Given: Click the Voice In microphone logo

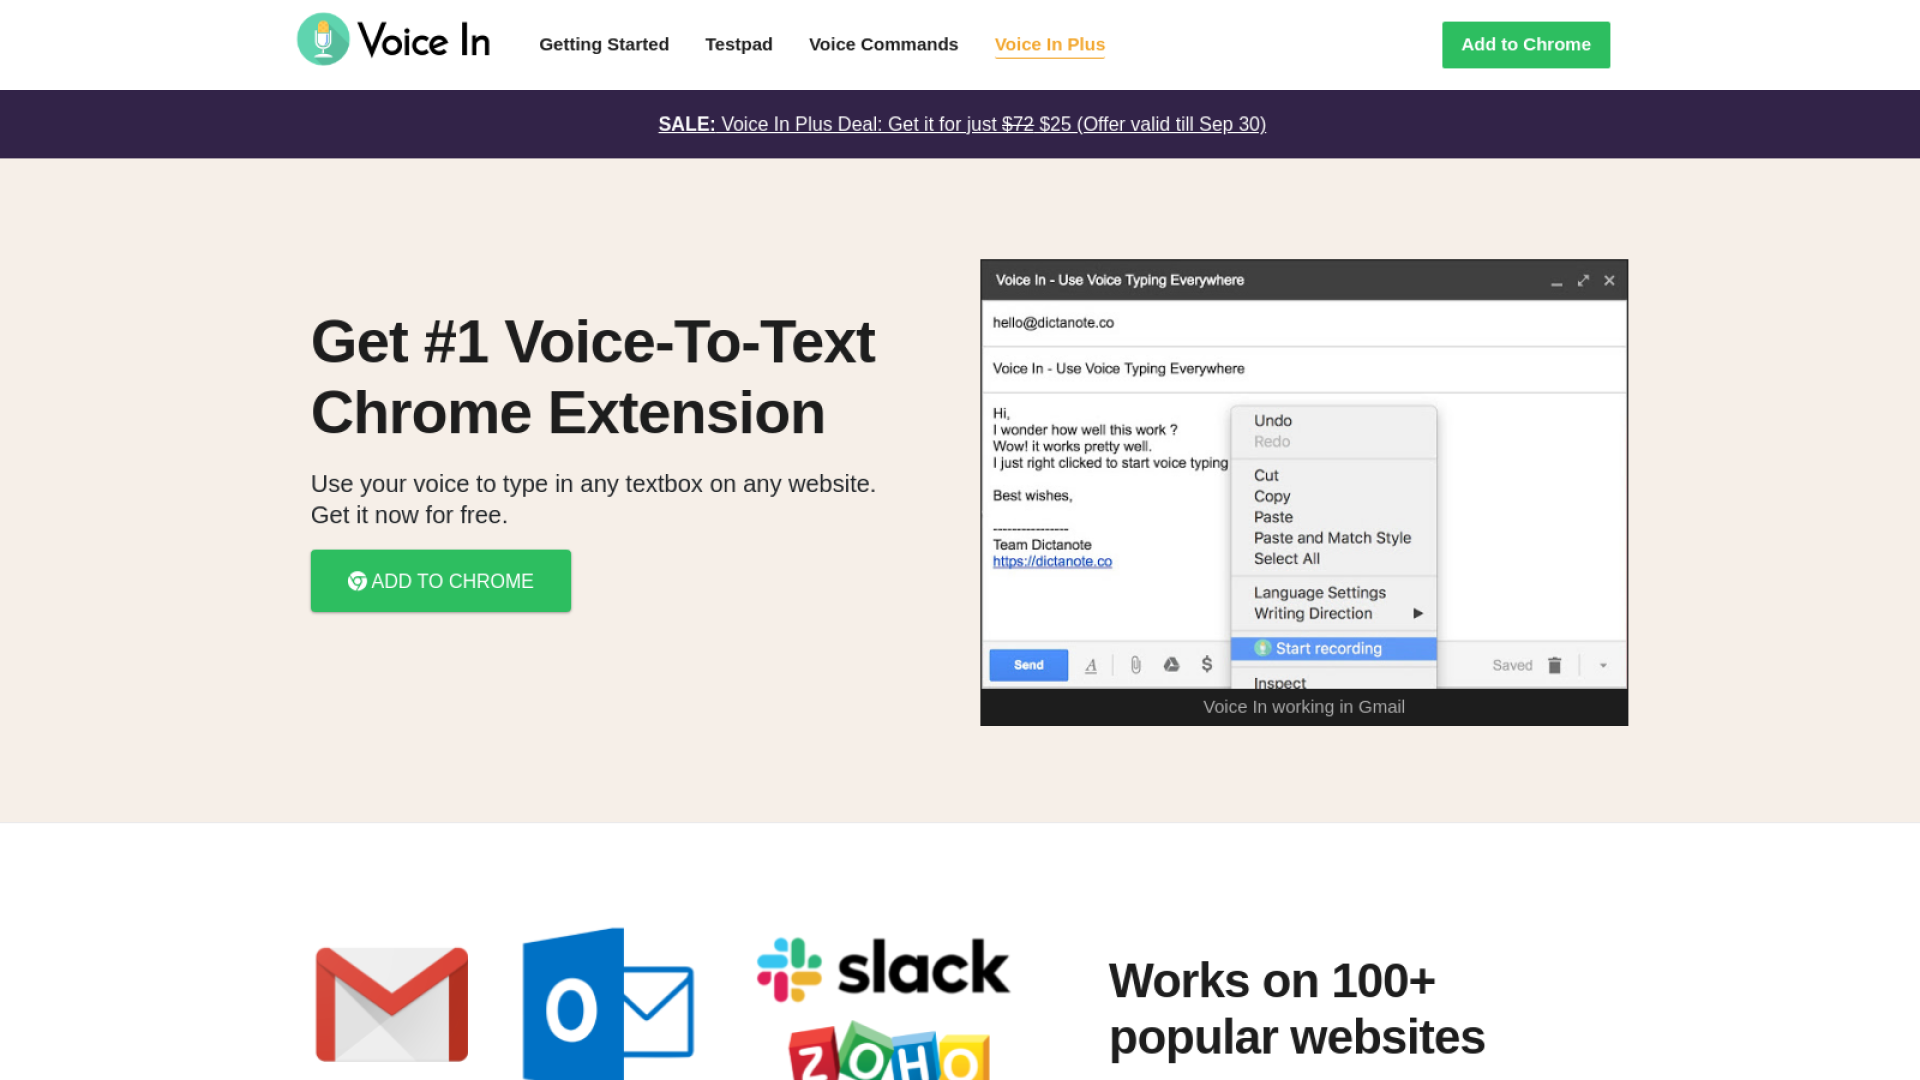Looking at the screenshot, I should click(x=323, y=40).
